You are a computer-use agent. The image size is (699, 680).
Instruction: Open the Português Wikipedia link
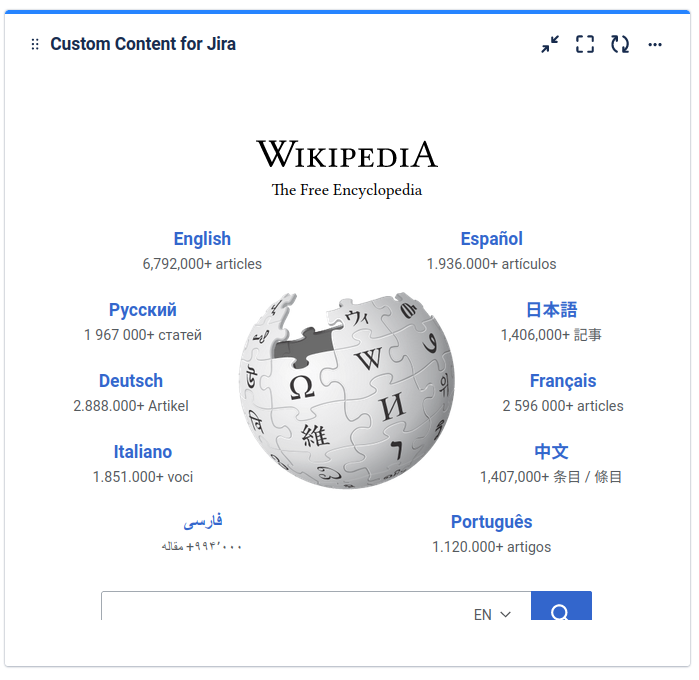click(491, 522)
